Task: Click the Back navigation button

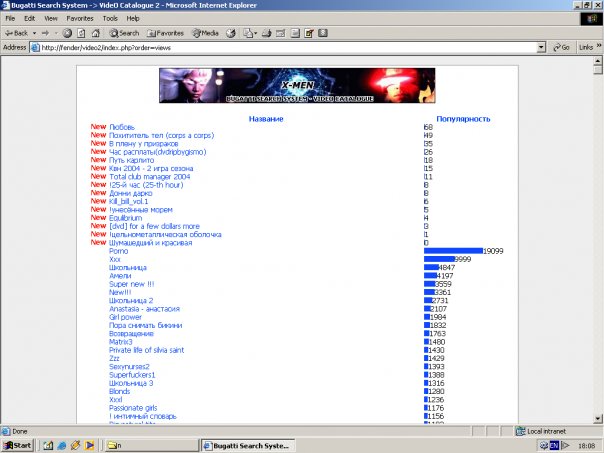Action: tap(20, 32)
